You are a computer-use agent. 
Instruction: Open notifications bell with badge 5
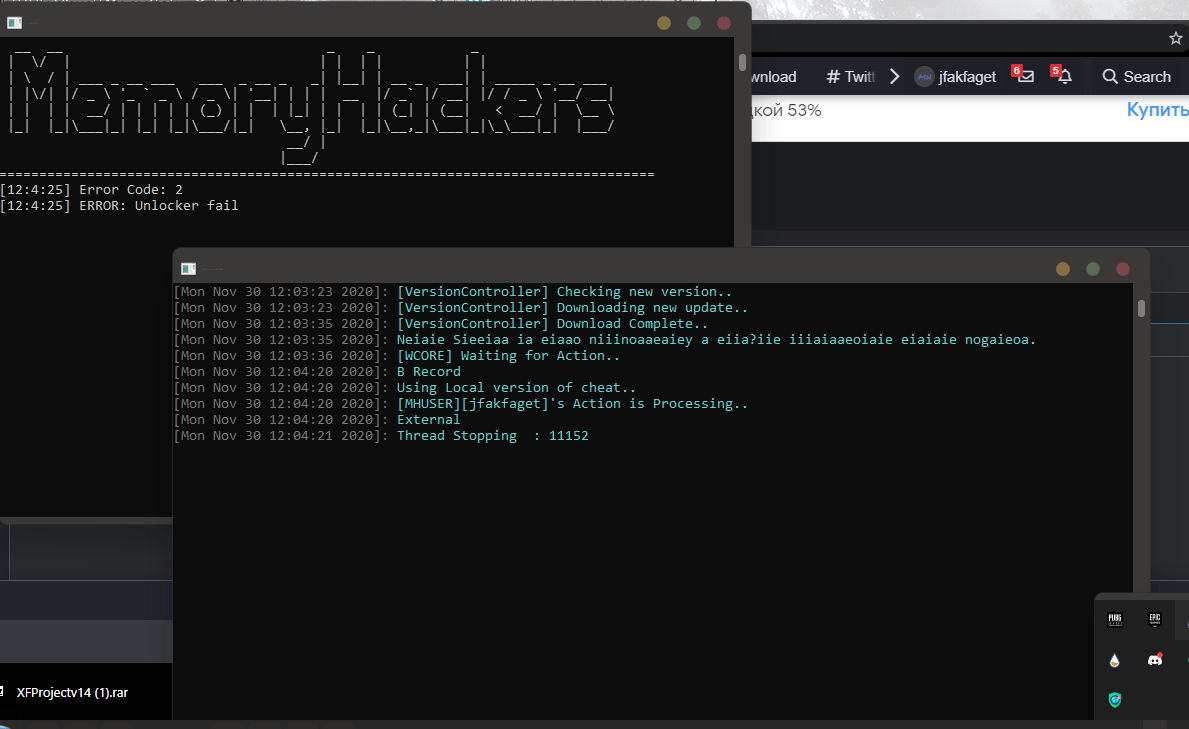coord(1062,75)
